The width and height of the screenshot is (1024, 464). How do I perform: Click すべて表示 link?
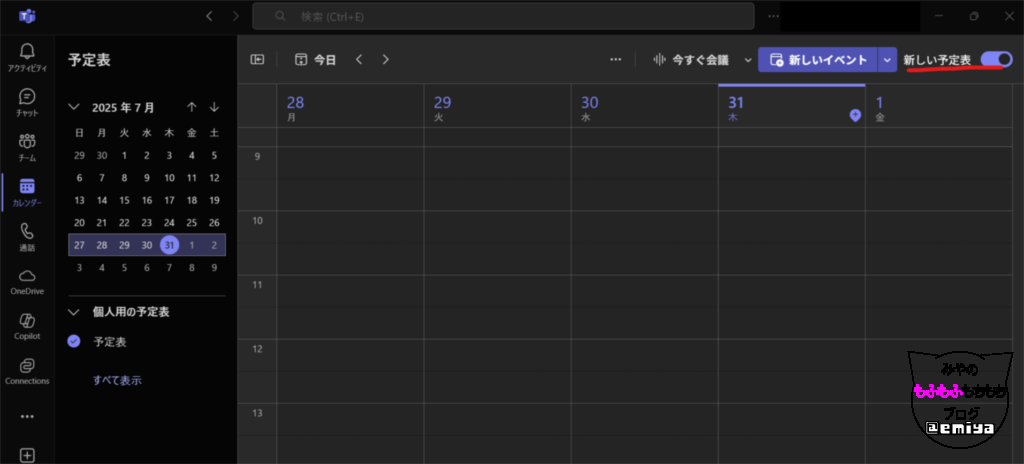116,380
